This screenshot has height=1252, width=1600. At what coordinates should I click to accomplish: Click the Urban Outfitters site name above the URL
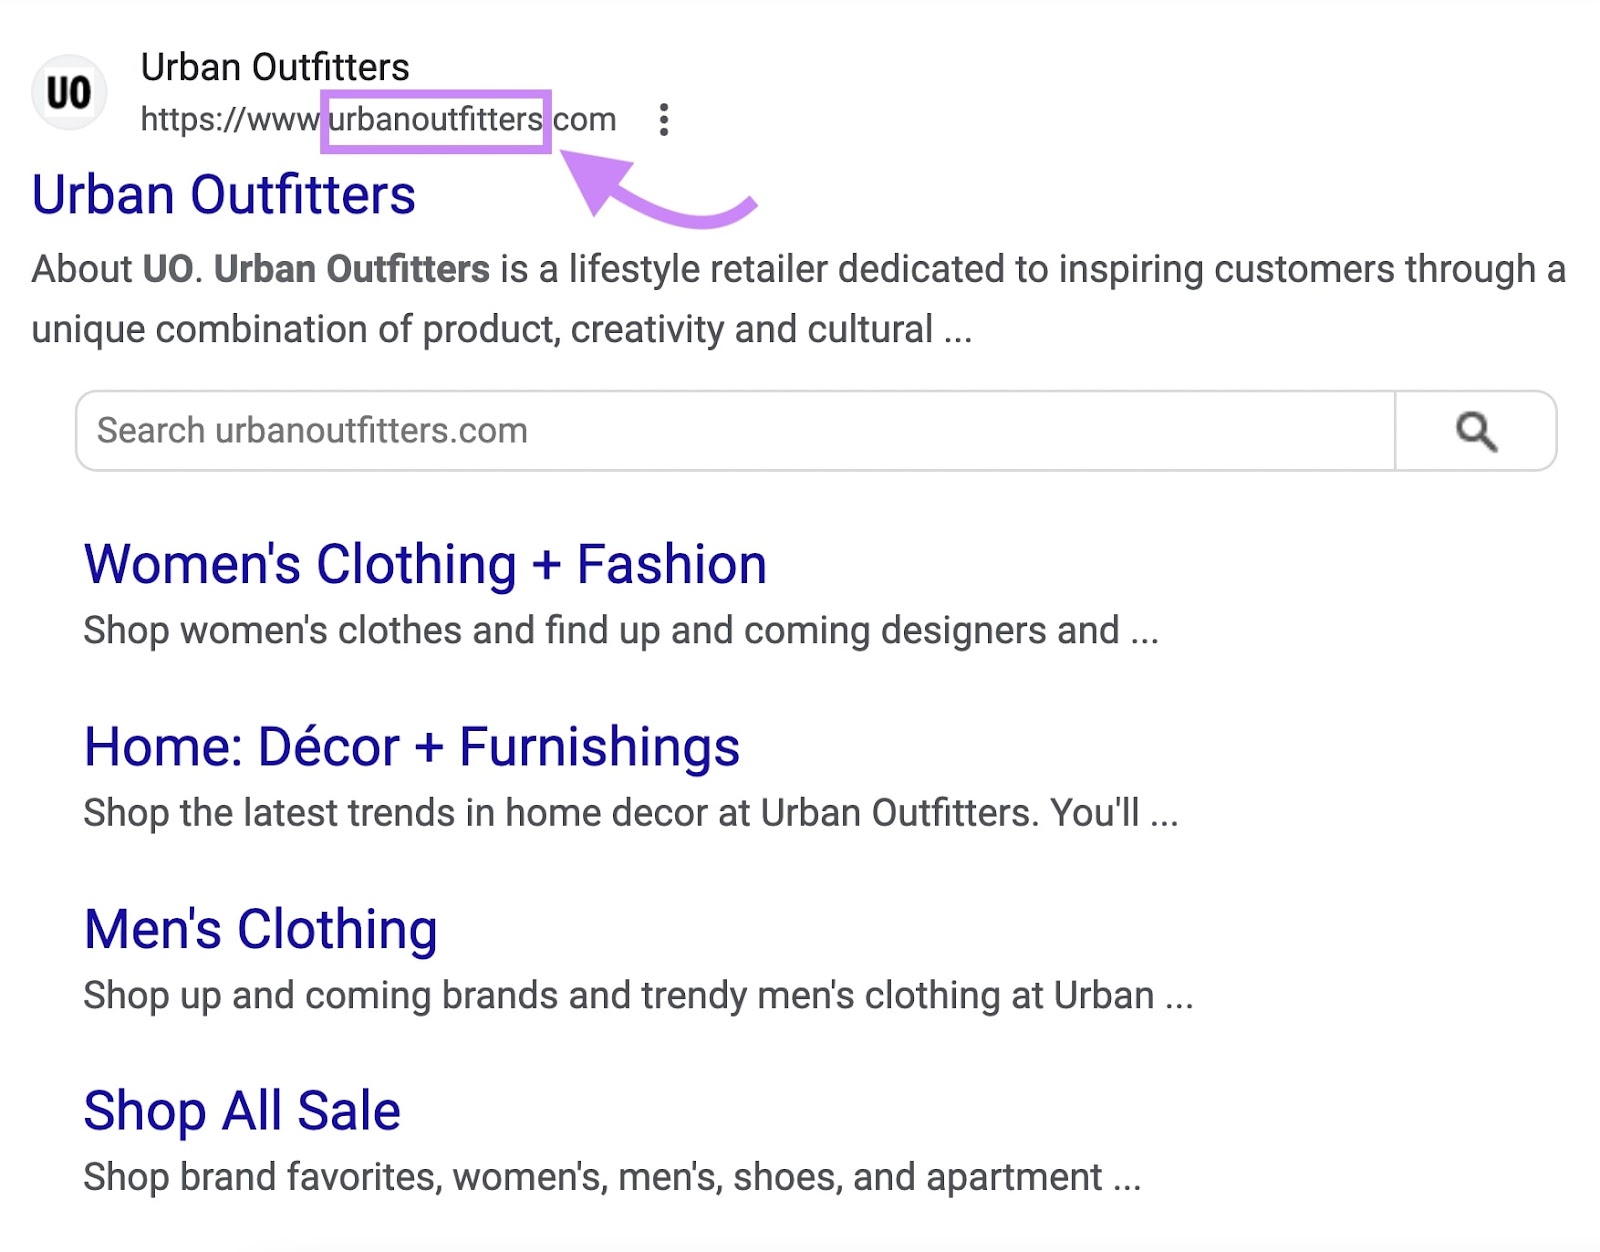pyautogui.click(x=275, y=67)
